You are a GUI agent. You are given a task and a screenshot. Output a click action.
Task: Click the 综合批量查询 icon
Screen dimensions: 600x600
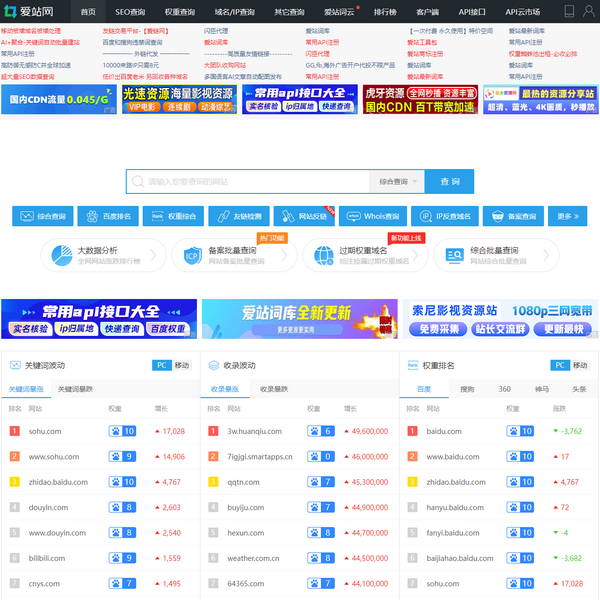coord(453,255)
